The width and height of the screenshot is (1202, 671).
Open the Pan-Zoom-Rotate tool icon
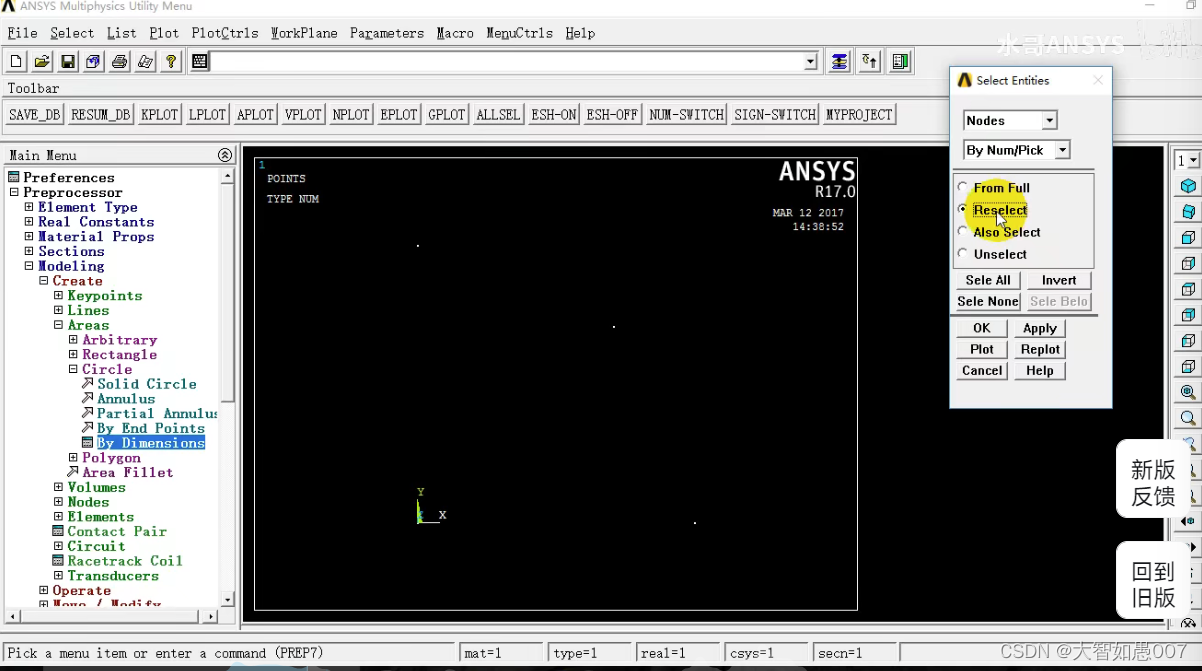coord(94,62)
